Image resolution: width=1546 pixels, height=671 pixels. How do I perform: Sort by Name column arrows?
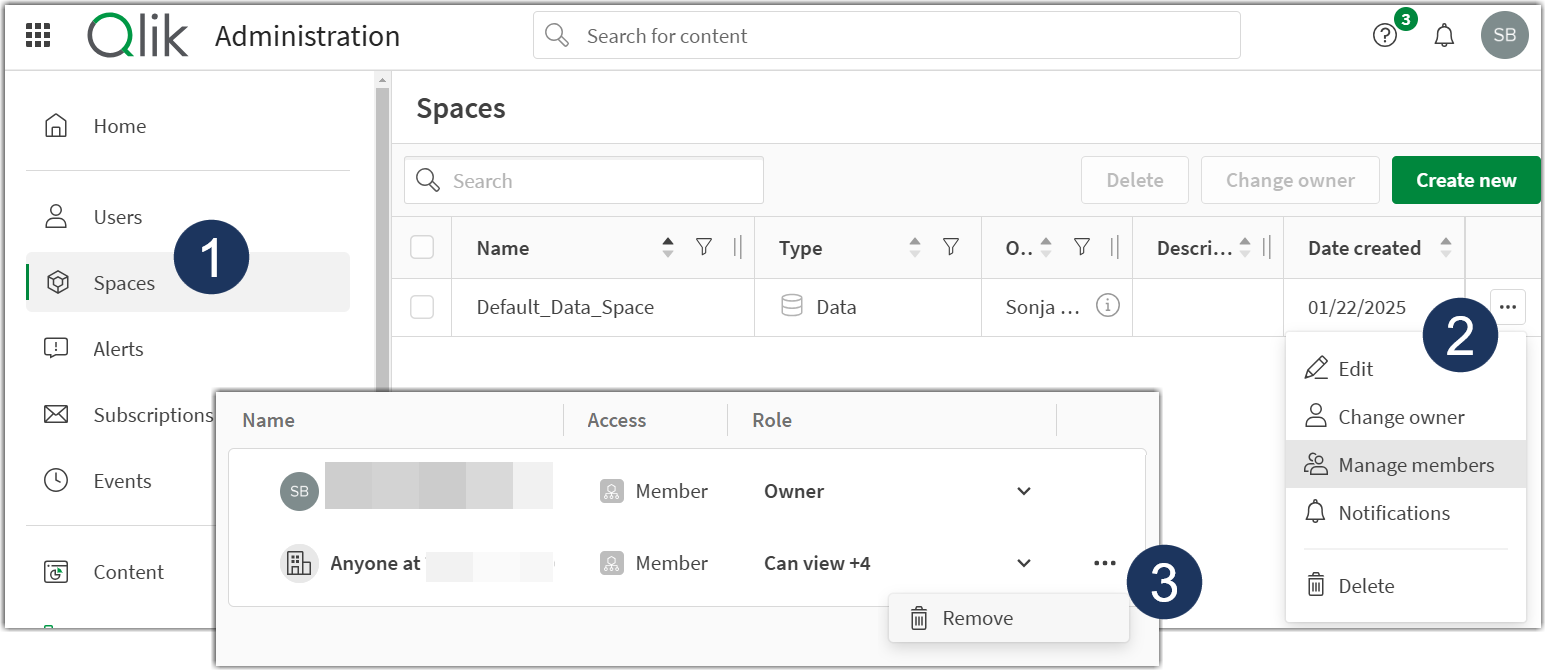[x=668, y=247]
